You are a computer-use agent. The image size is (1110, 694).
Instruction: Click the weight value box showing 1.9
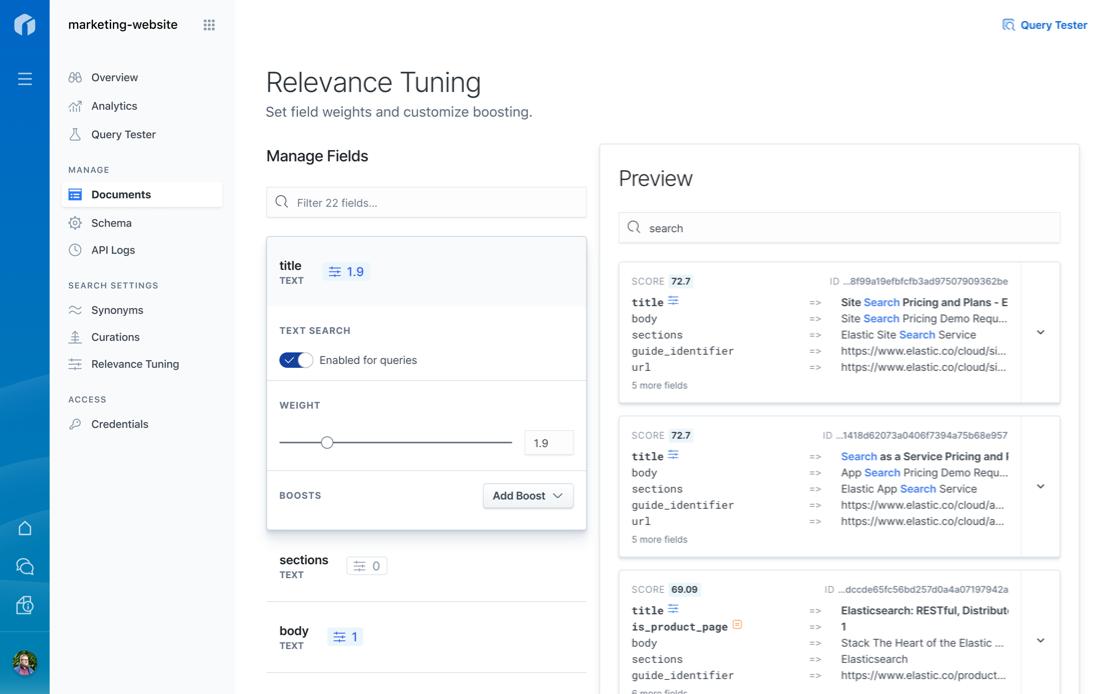click(549, 443)
